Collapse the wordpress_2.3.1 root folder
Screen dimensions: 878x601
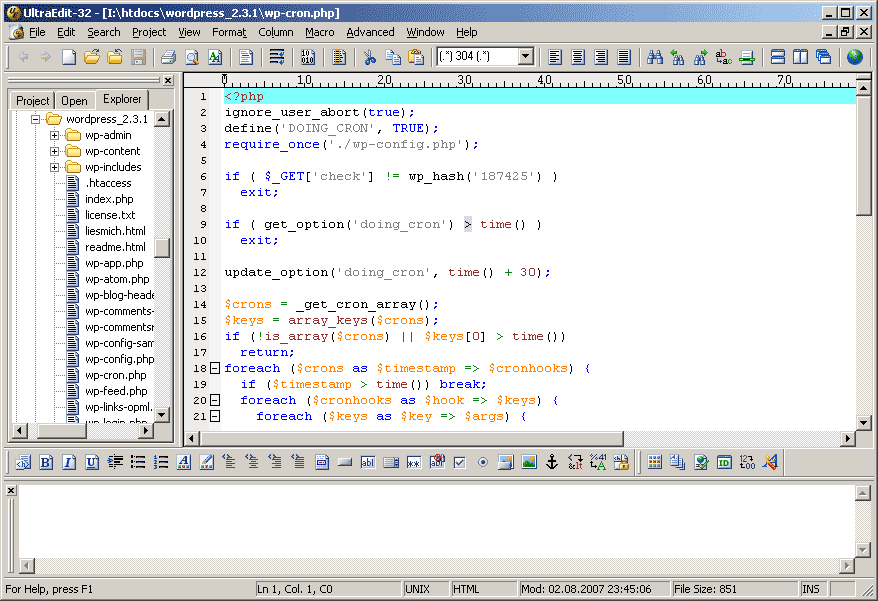point(35,119)
